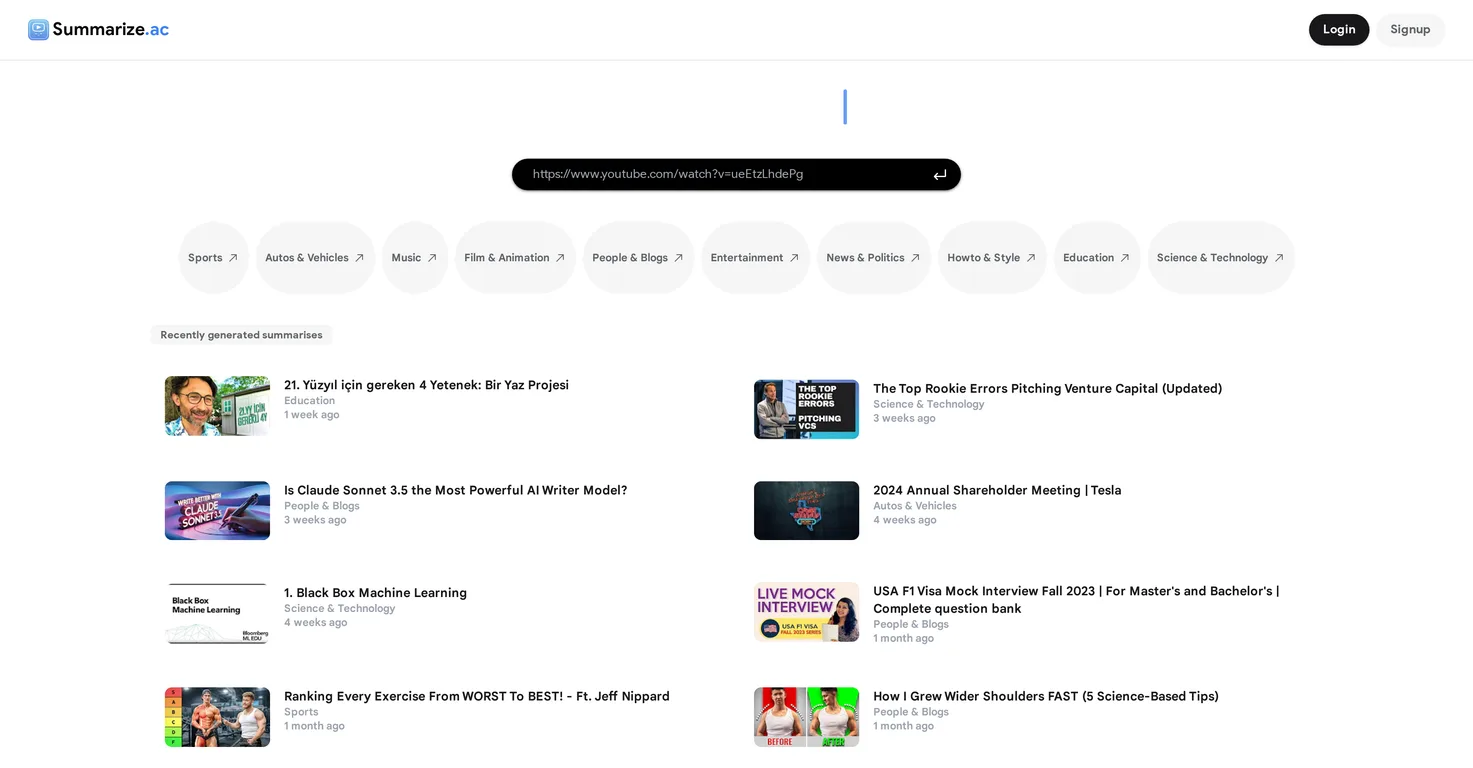This screenshot has width=1473, height=768.
Task: Submit URL with the enter arrow icon
Action: pyautogui.click(x=940, y=175)
